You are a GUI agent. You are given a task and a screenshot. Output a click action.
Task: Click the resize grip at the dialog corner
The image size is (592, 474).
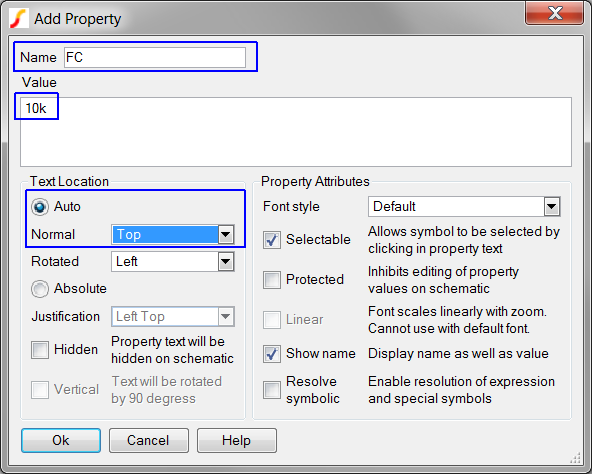tap(575, 458)
